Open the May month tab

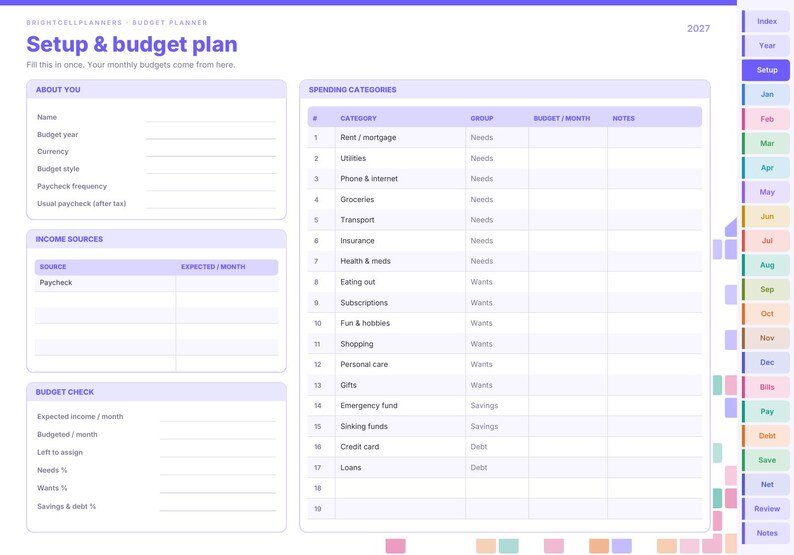tap(766, 192)
